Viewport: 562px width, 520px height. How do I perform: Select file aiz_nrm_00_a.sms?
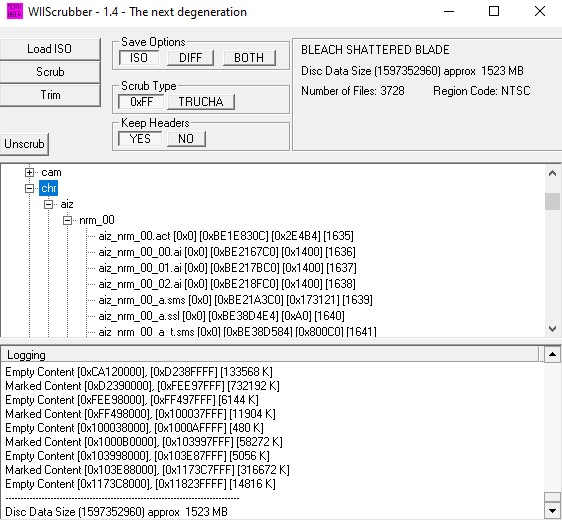point(235,300)
